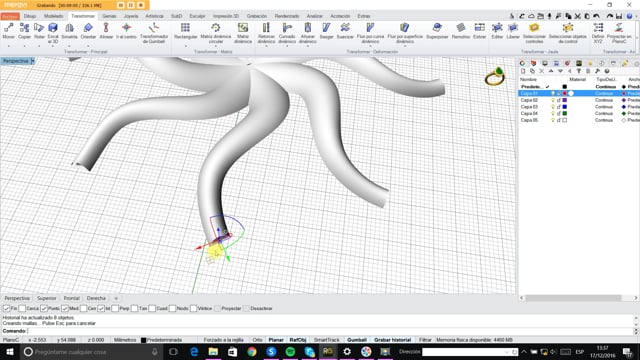Toggle the Tan object snap checkbox

point(135,309)
